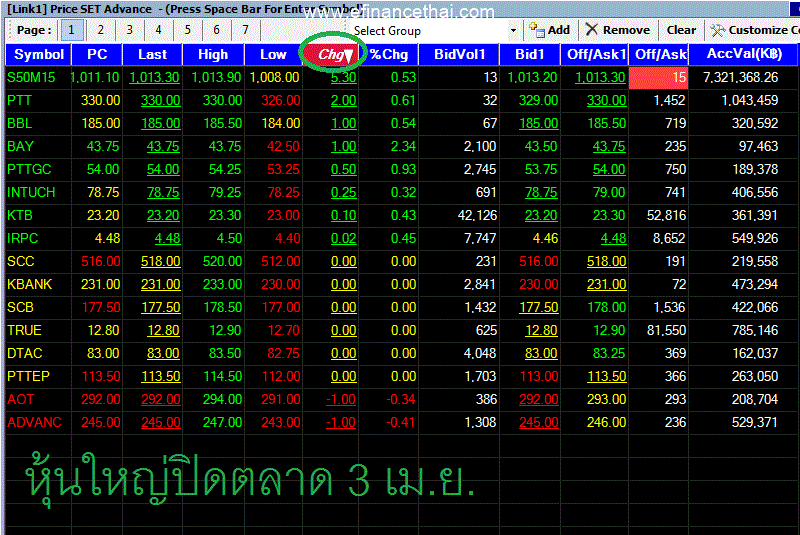
Task: Select the SCB symbol
Action: coord(20,307)
